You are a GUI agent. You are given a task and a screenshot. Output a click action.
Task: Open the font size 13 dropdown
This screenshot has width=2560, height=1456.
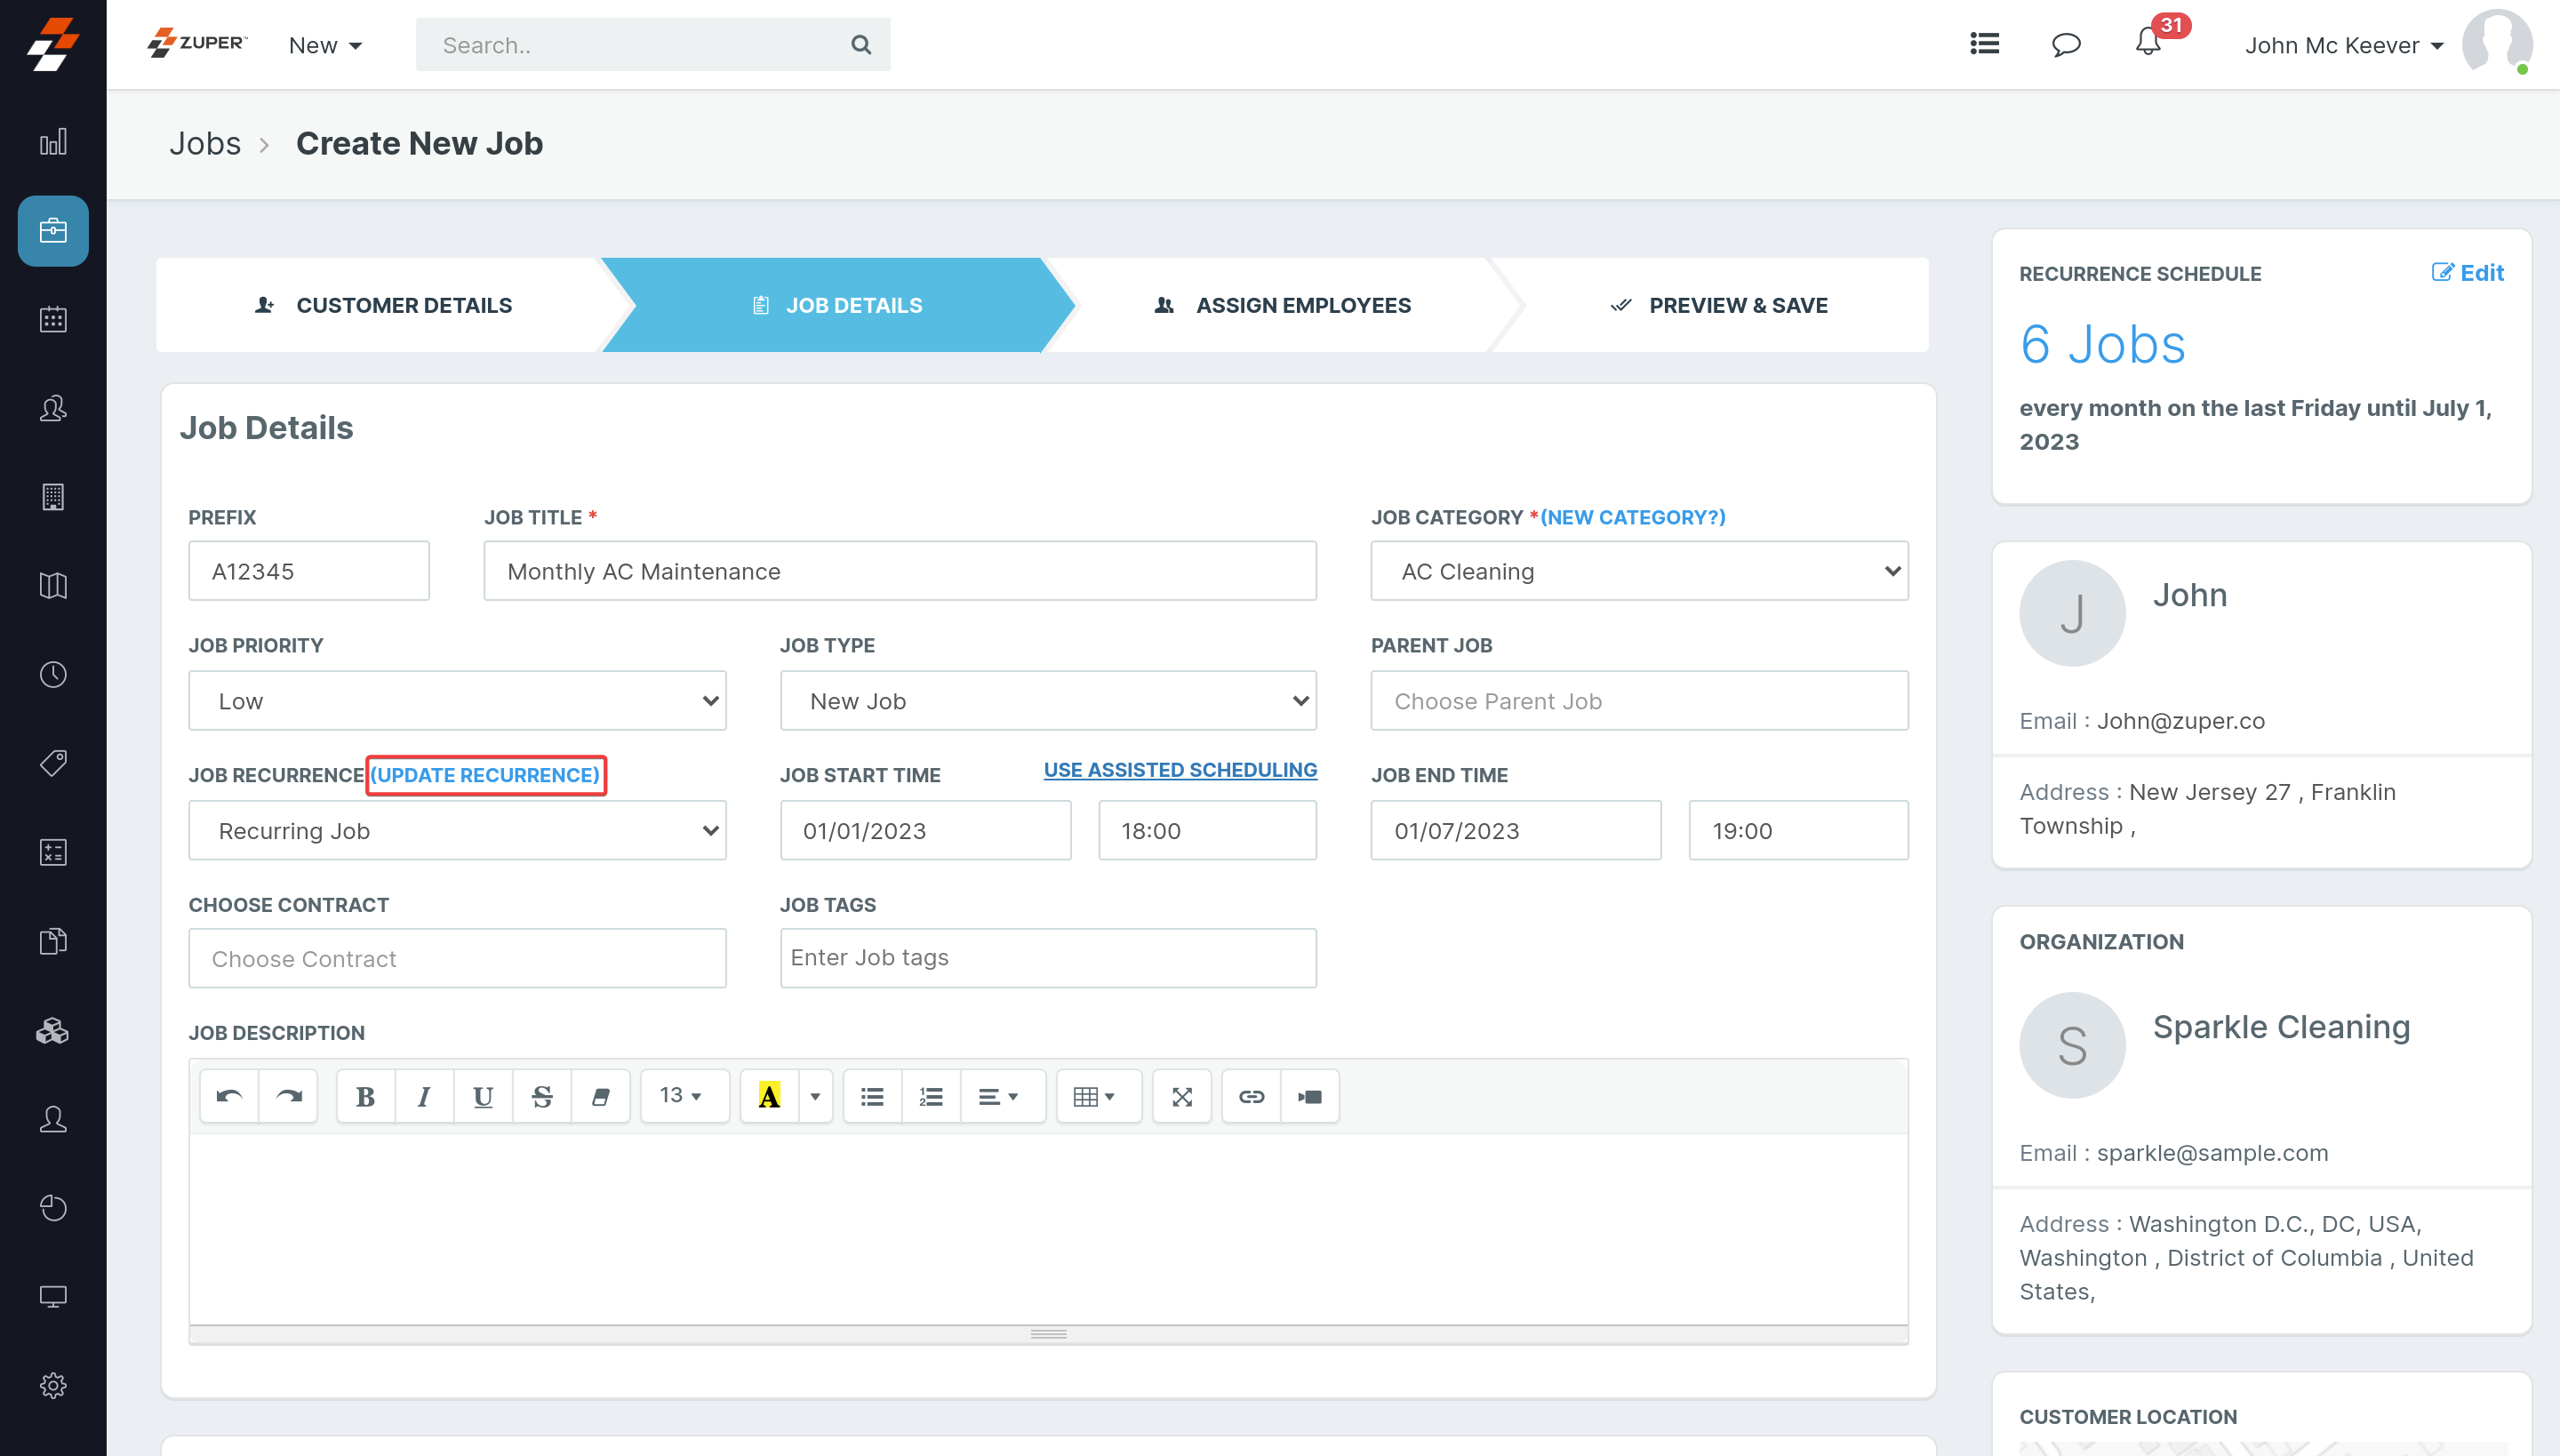[683, 1097]
